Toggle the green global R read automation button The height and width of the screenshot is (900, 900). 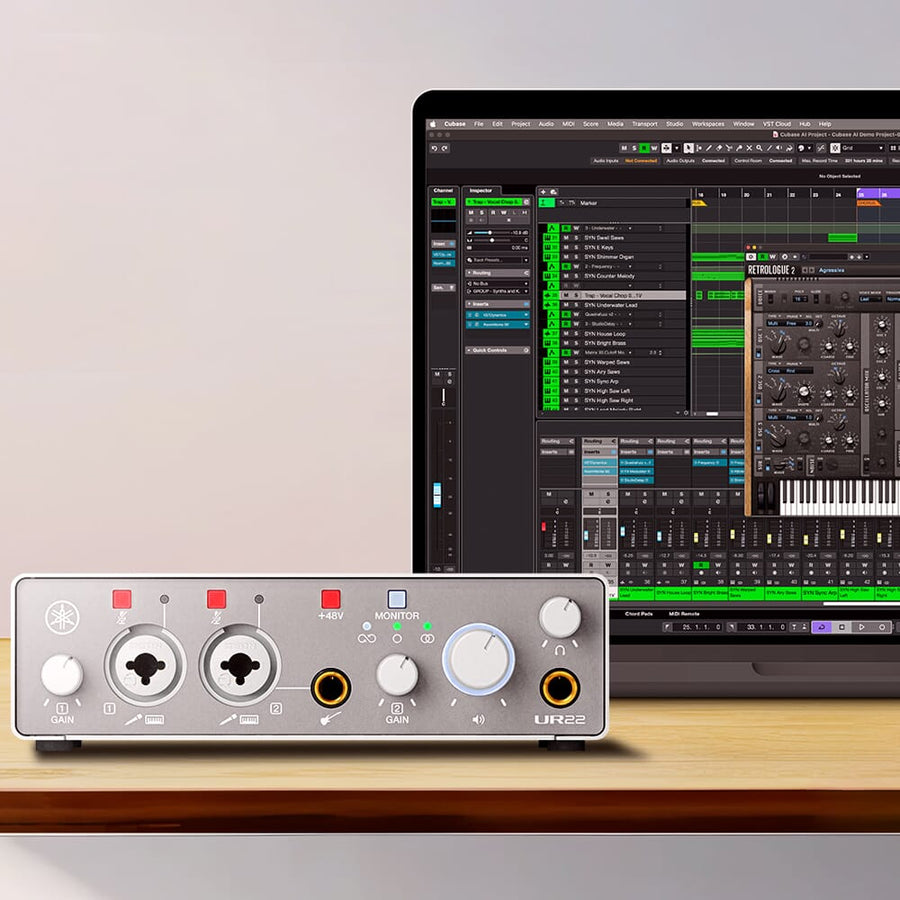pos(645,148)
